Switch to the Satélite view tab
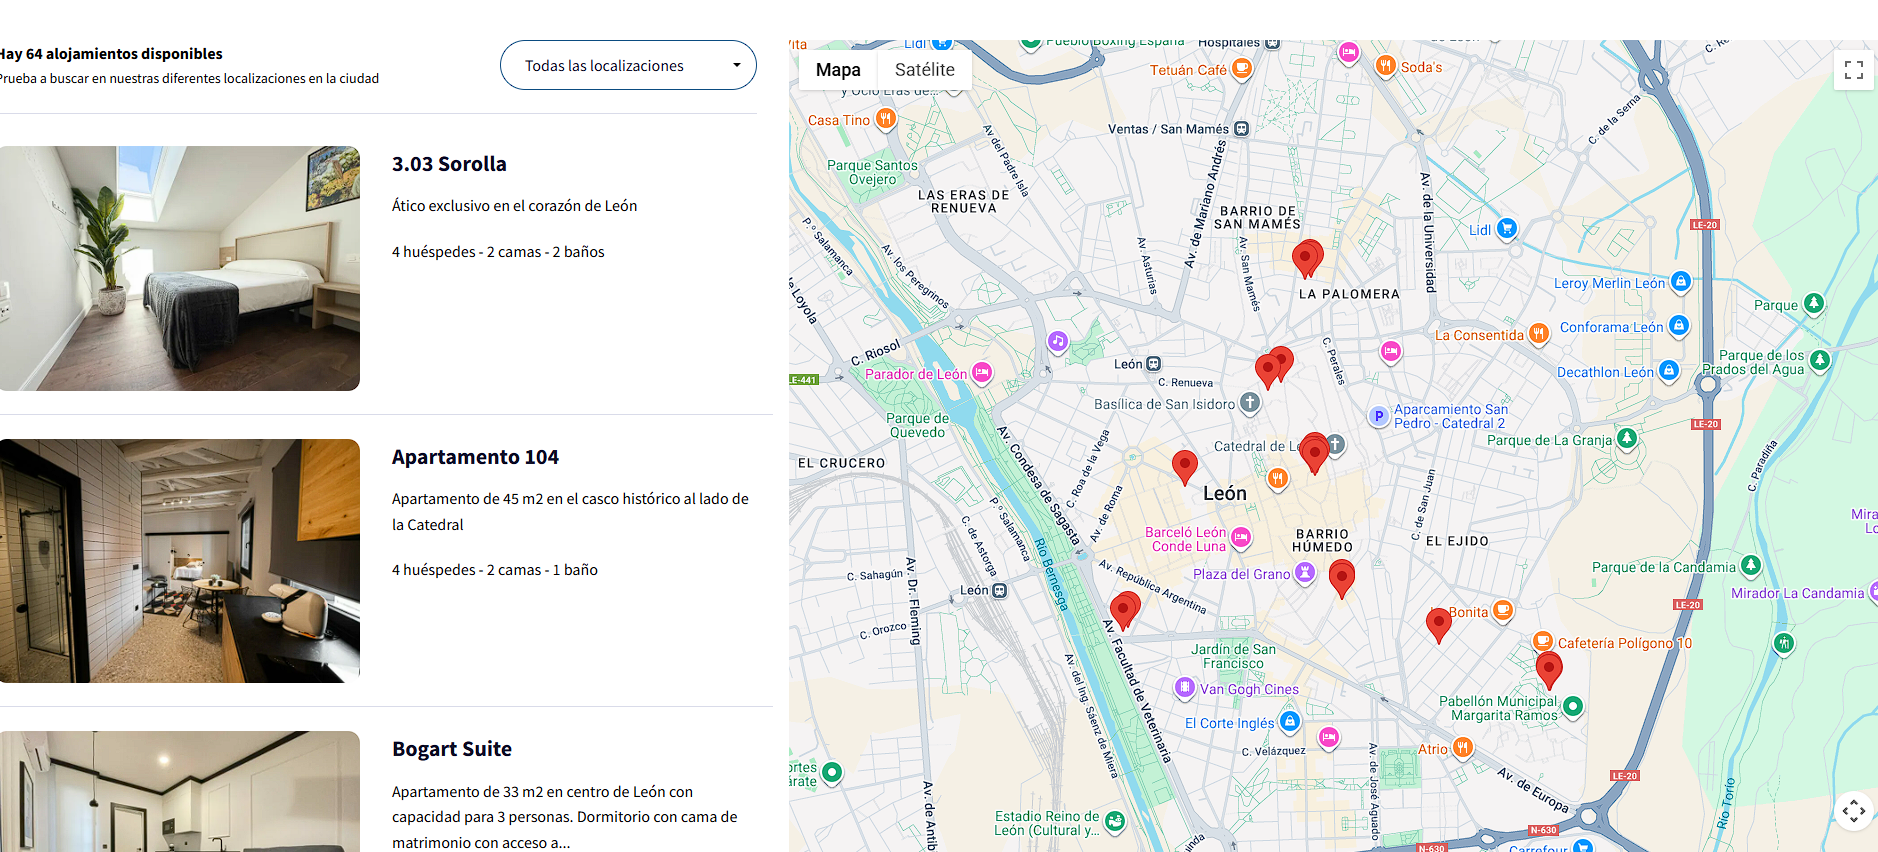The height and width of the screenshot is (852, 1878). (x=924, y=70)
